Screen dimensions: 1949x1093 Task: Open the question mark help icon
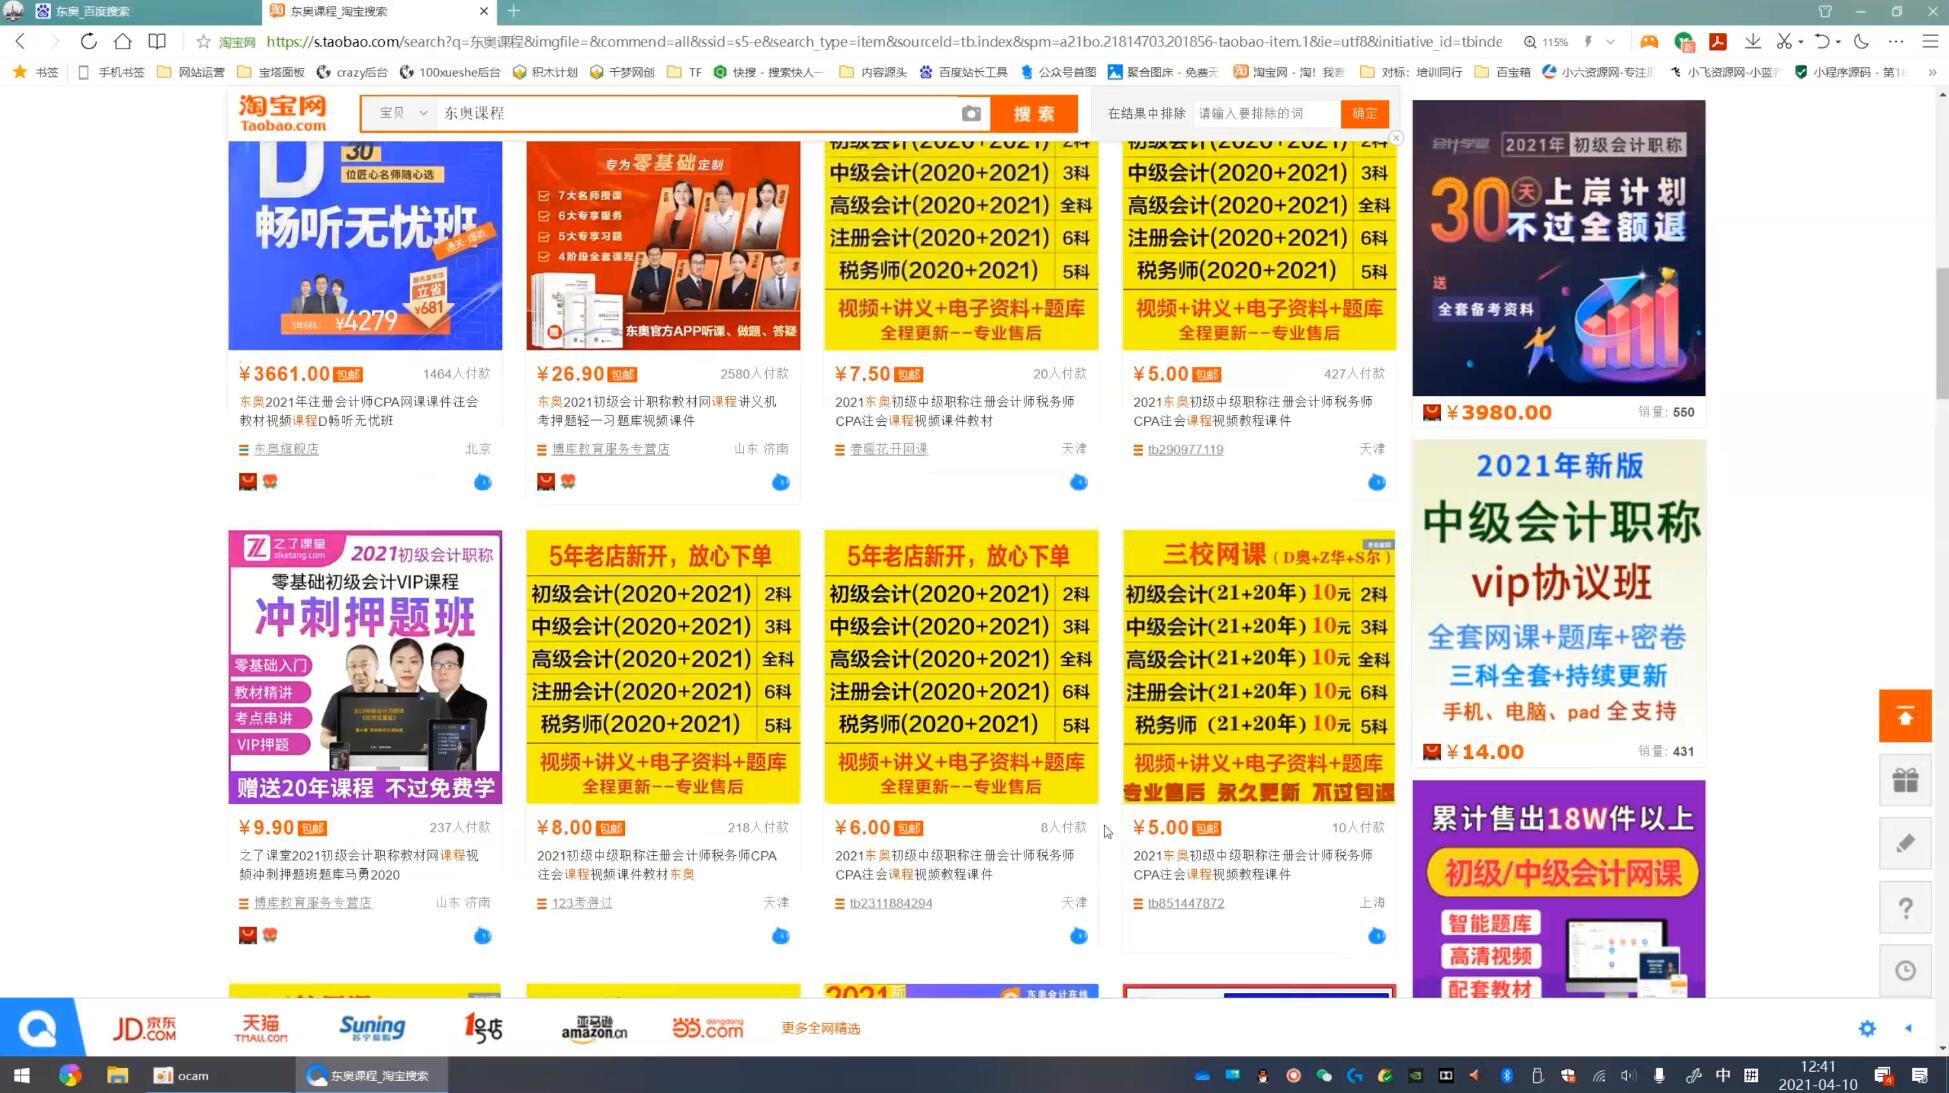[1904, 908]
